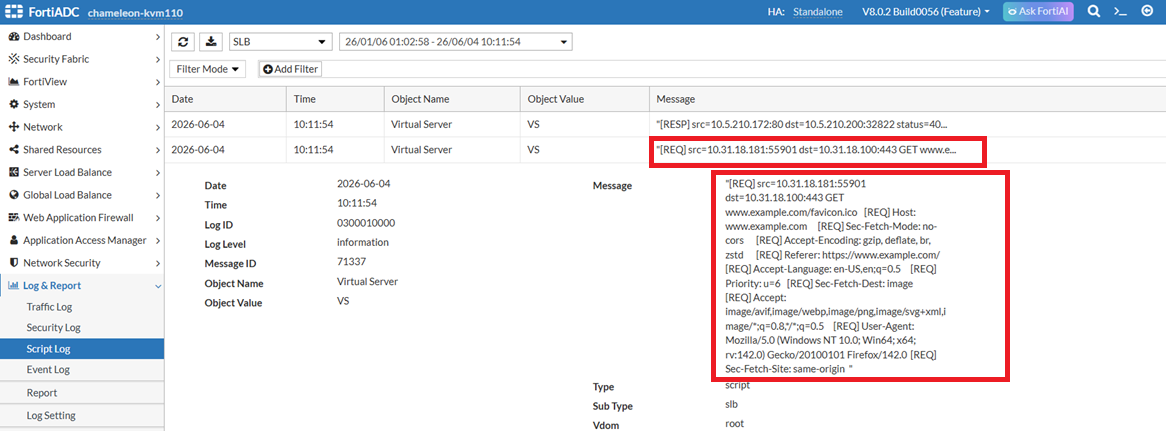Screen dimensions: 1166x431
Task: Select the Script Log menu item
Action: [x=82, y=349]
